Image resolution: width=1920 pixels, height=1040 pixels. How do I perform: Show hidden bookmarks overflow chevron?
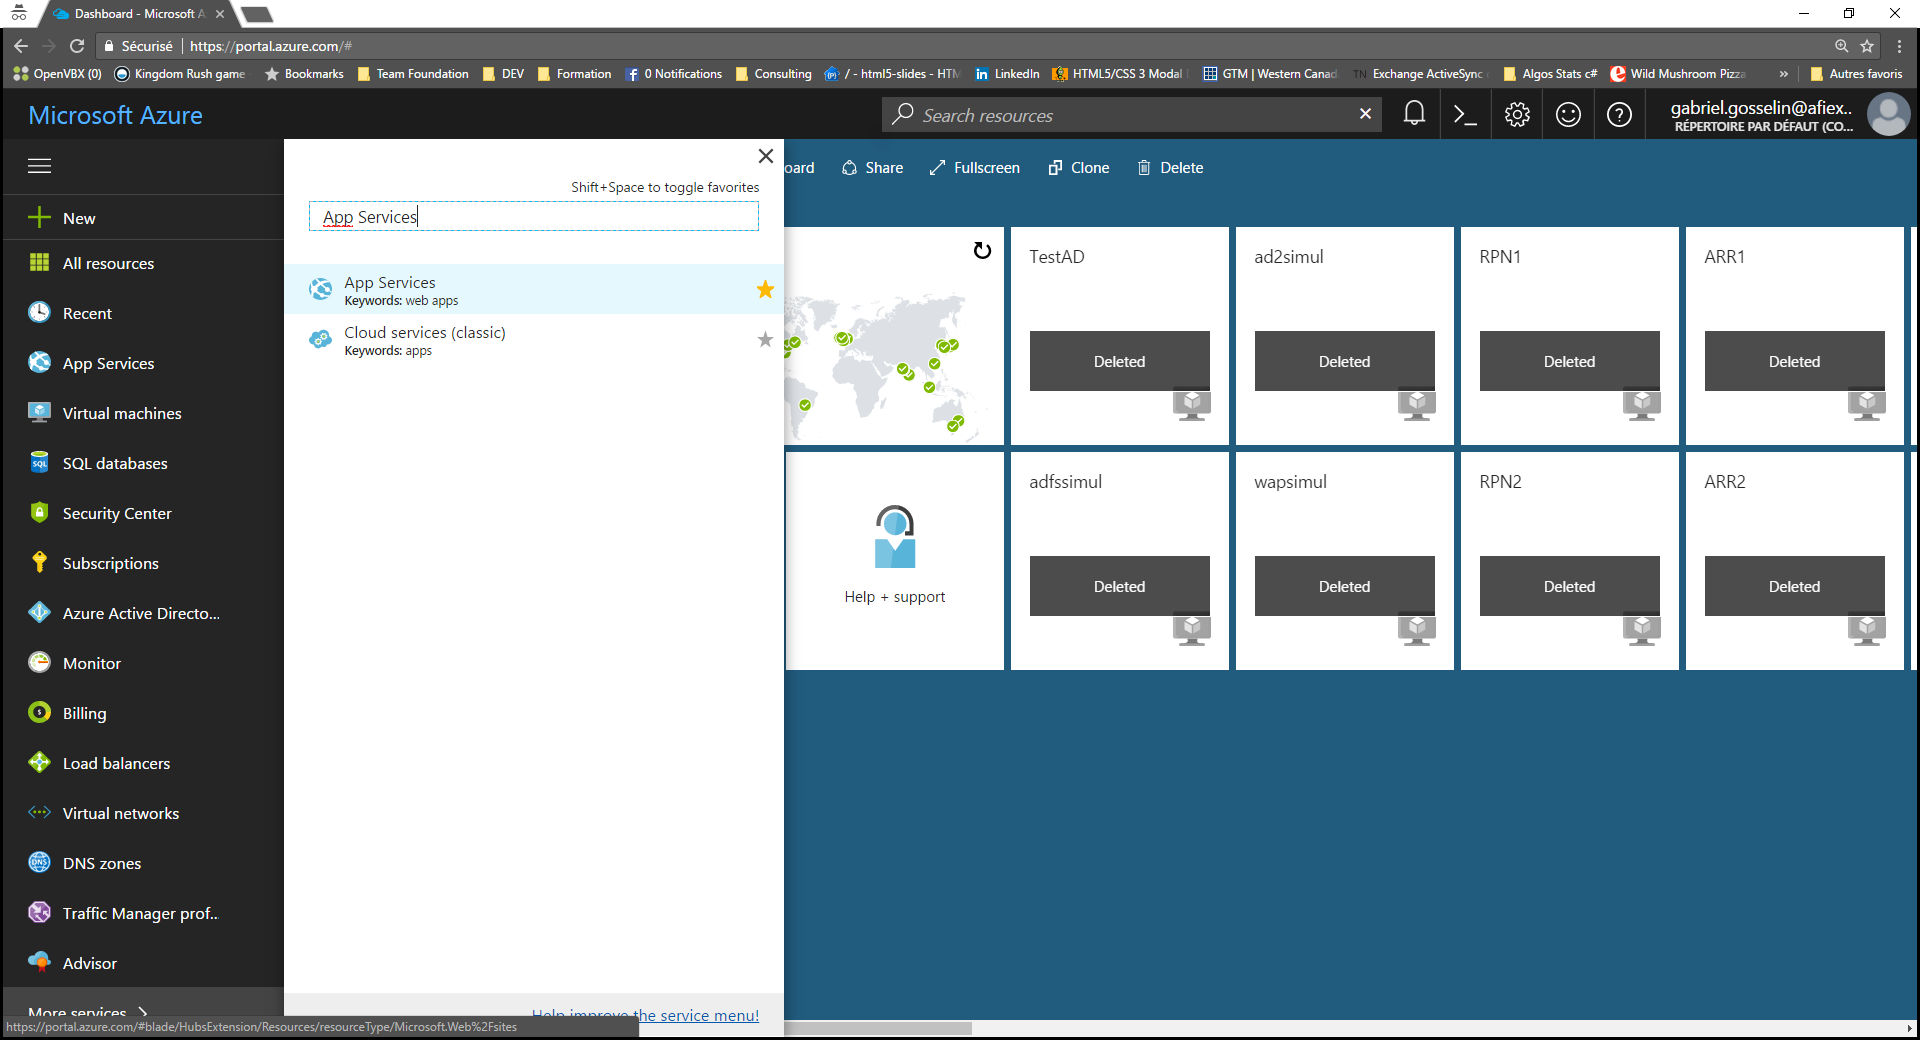(x=1783, y=74)
